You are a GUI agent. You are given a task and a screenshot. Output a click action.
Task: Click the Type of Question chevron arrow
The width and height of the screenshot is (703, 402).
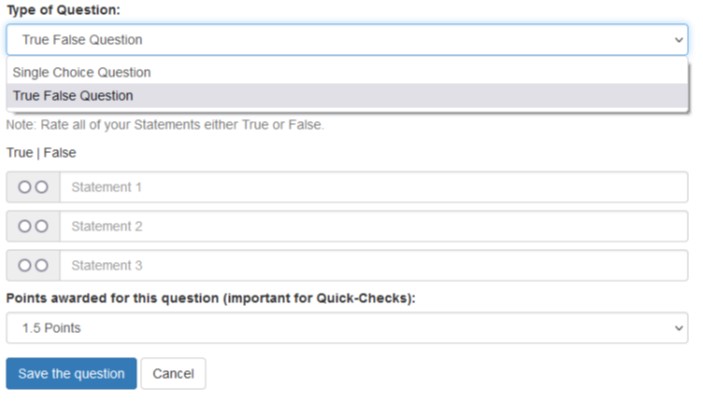tap(679, 40)
